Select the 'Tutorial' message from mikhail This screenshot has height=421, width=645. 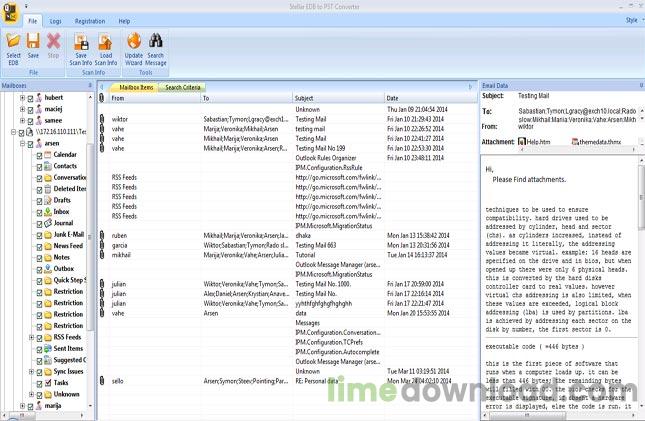pos(287,255)
